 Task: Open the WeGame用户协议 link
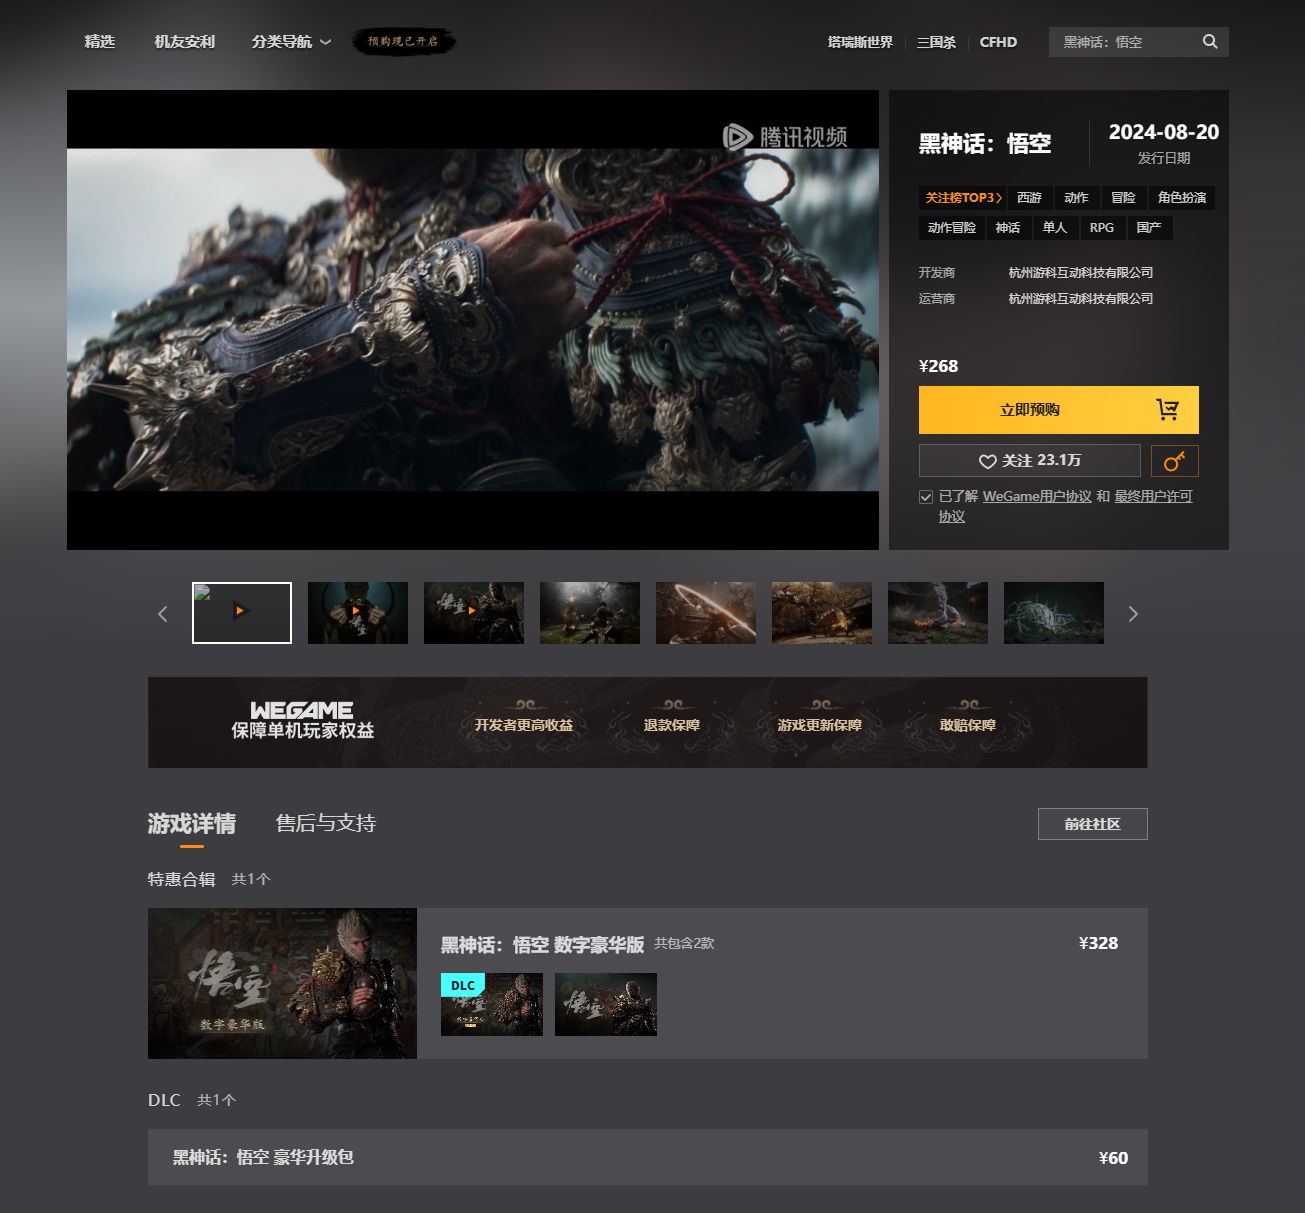(1037, 496)
